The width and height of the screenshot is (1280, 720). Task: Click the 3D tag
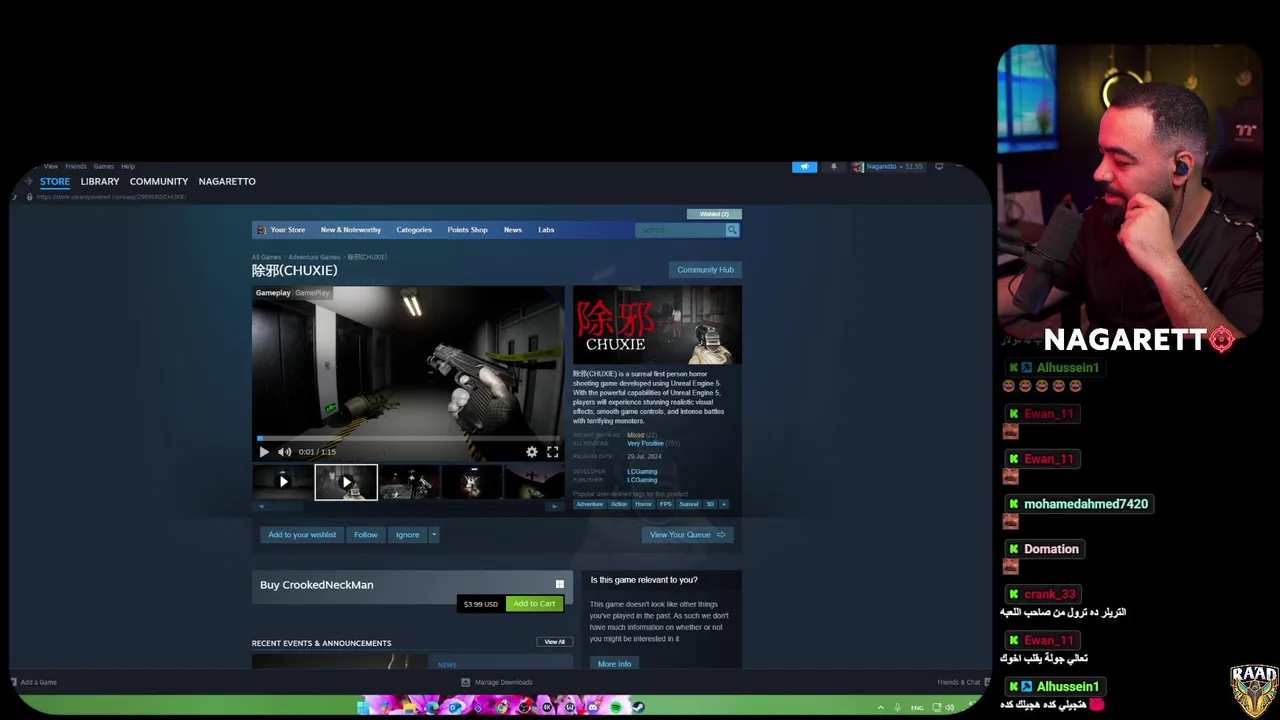click(710, 504)
